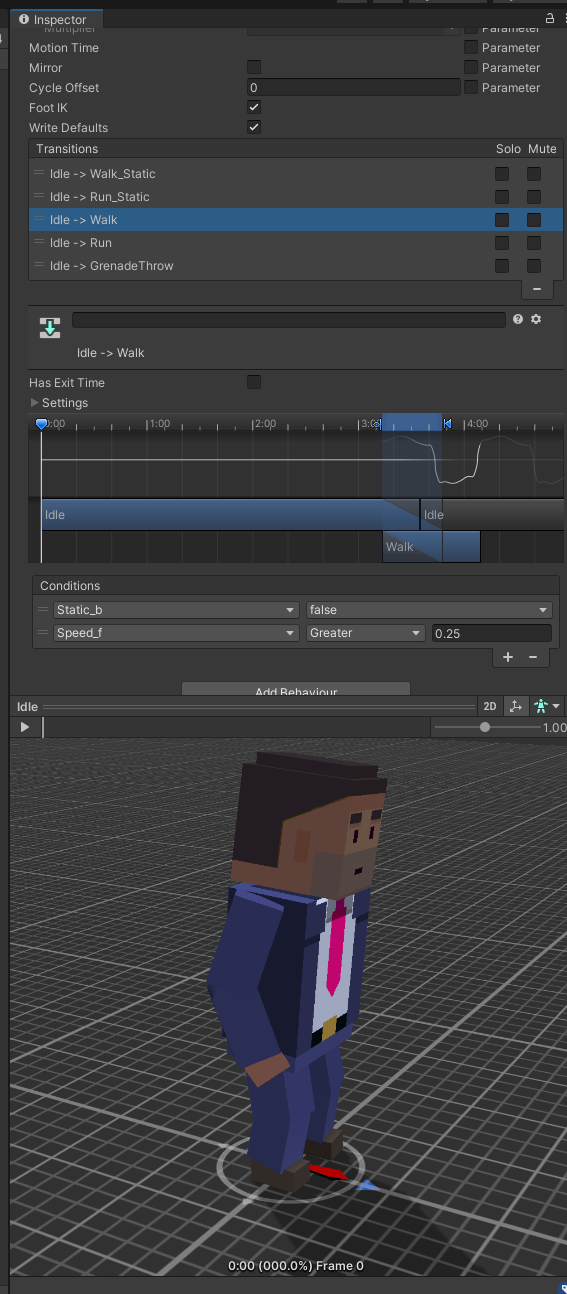Select the Idle -> GrenadeThrow transition row
Image resolution: width=567 pixels, height=1294 pixels.
296,265
